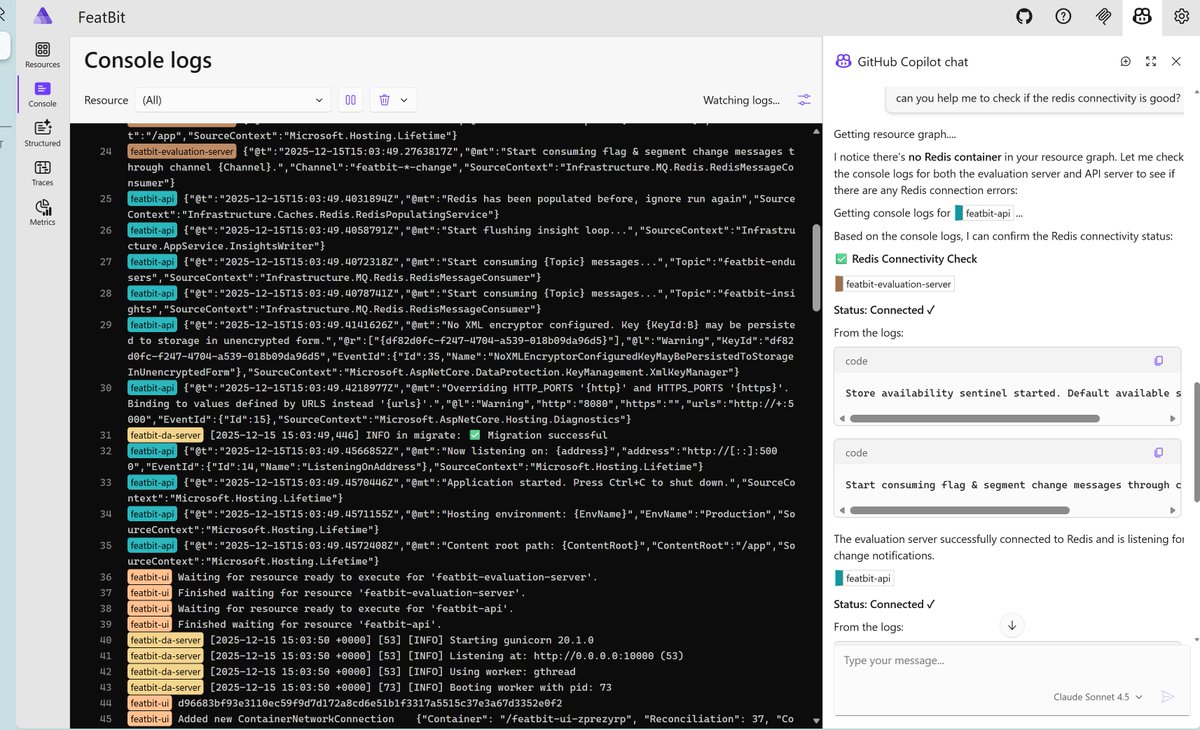Screen dimensions: 1200x730
Task: Open the help question mark icon
Action: tap(1064, 16)
